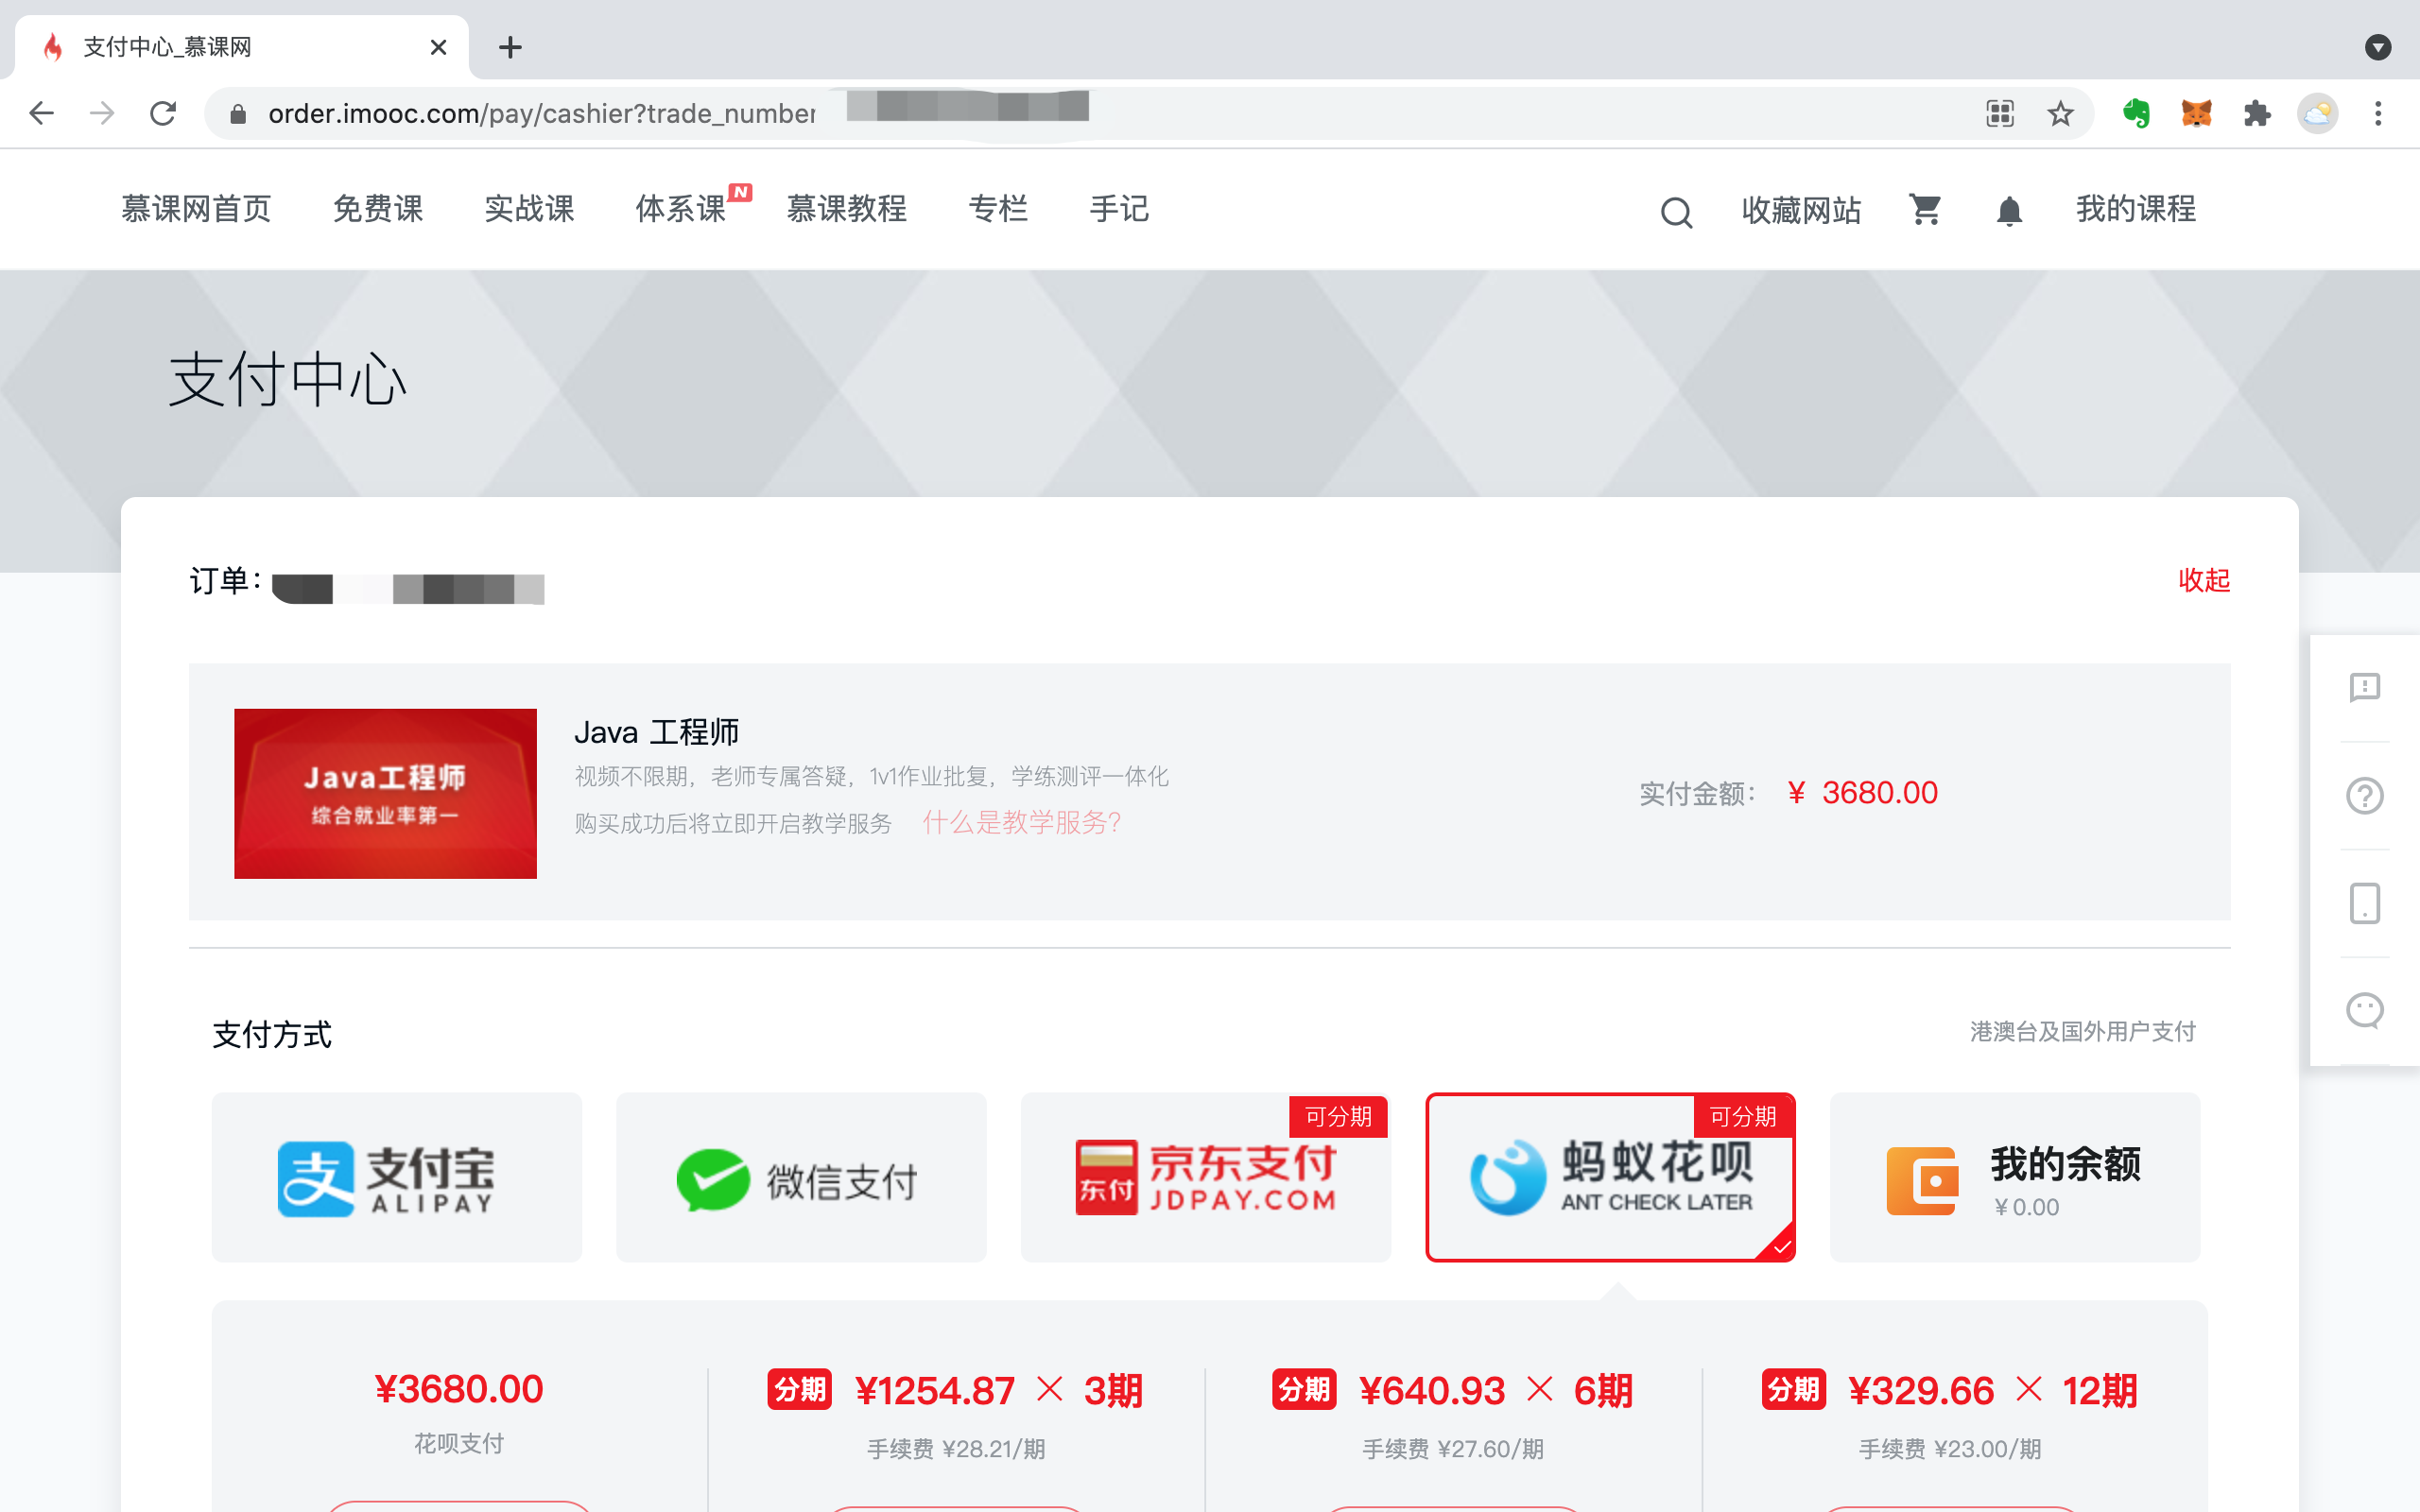
Task: Click the feedback icon in side panel
Action: pyautogui.click(x=2364, y=688)
